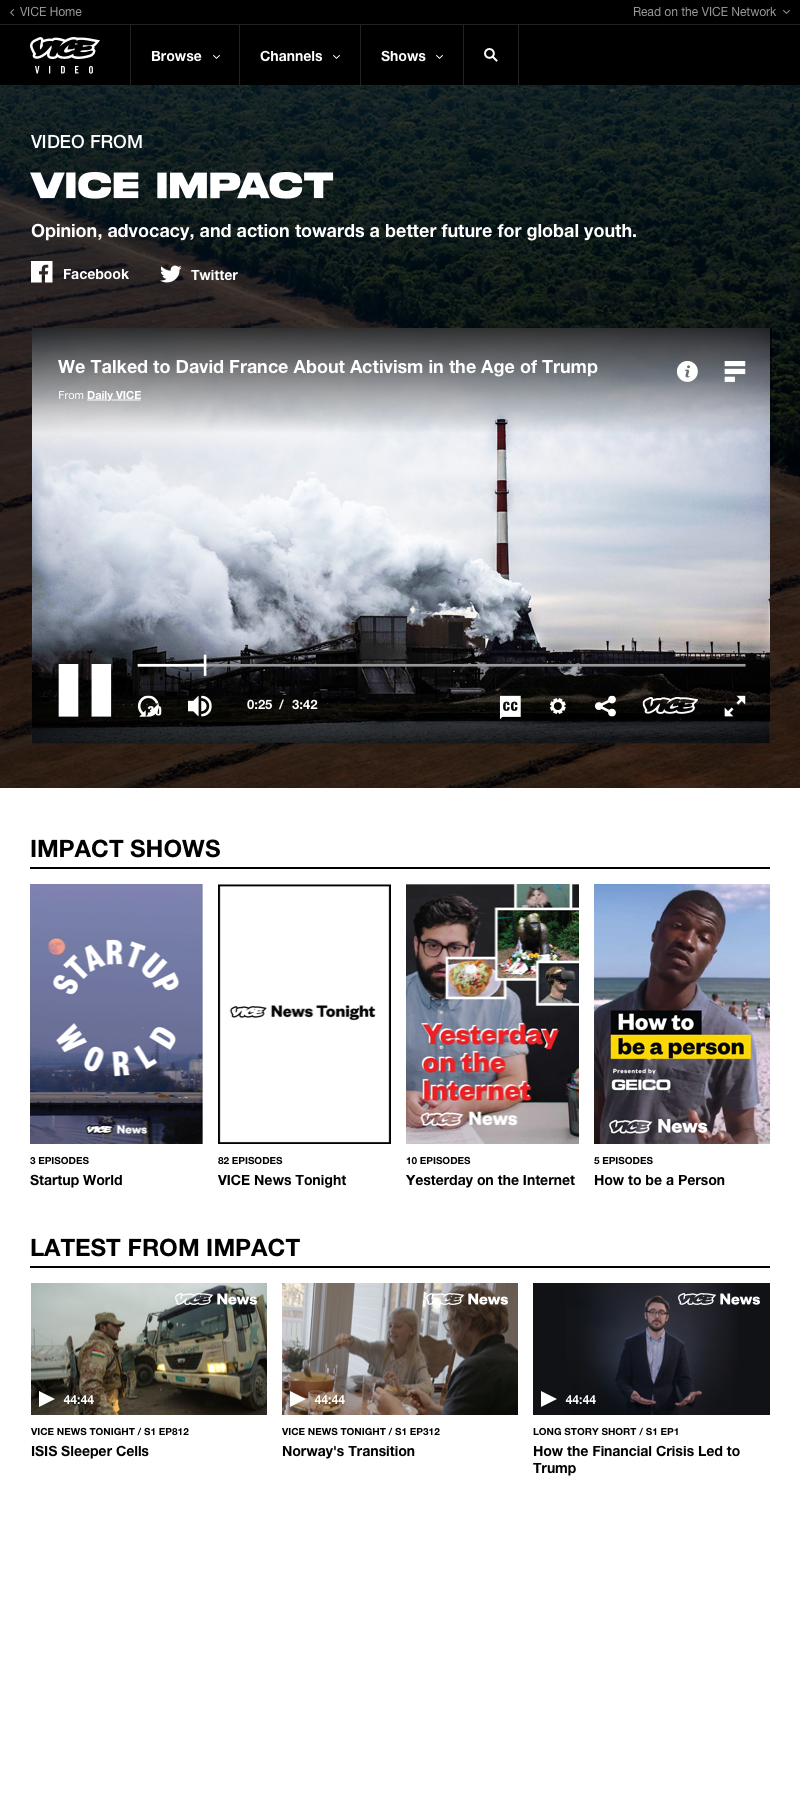Viewport: 800px width, 1813px height.
Task: Open the VICE News Tonight show poster
Action: tap(304, 1014)
